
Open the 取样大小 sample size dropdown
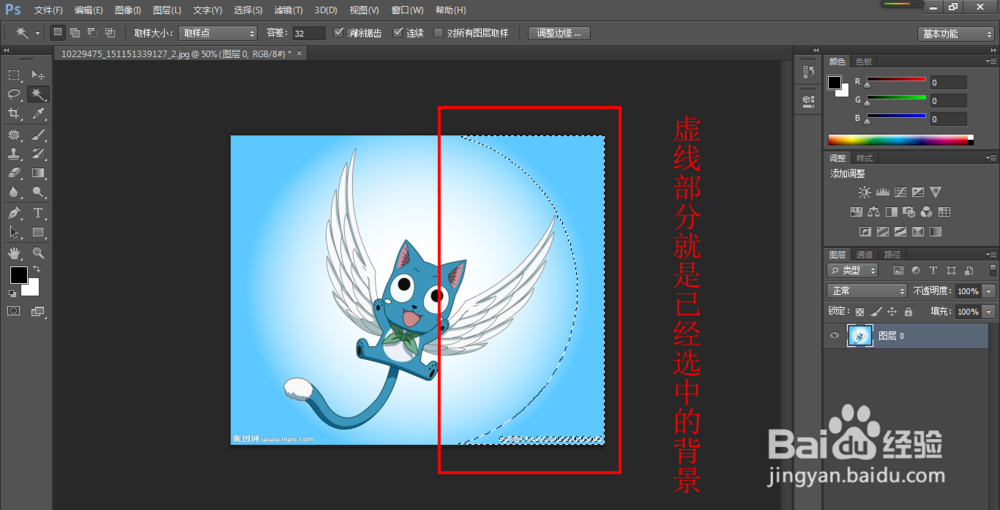tap(217, 33)
